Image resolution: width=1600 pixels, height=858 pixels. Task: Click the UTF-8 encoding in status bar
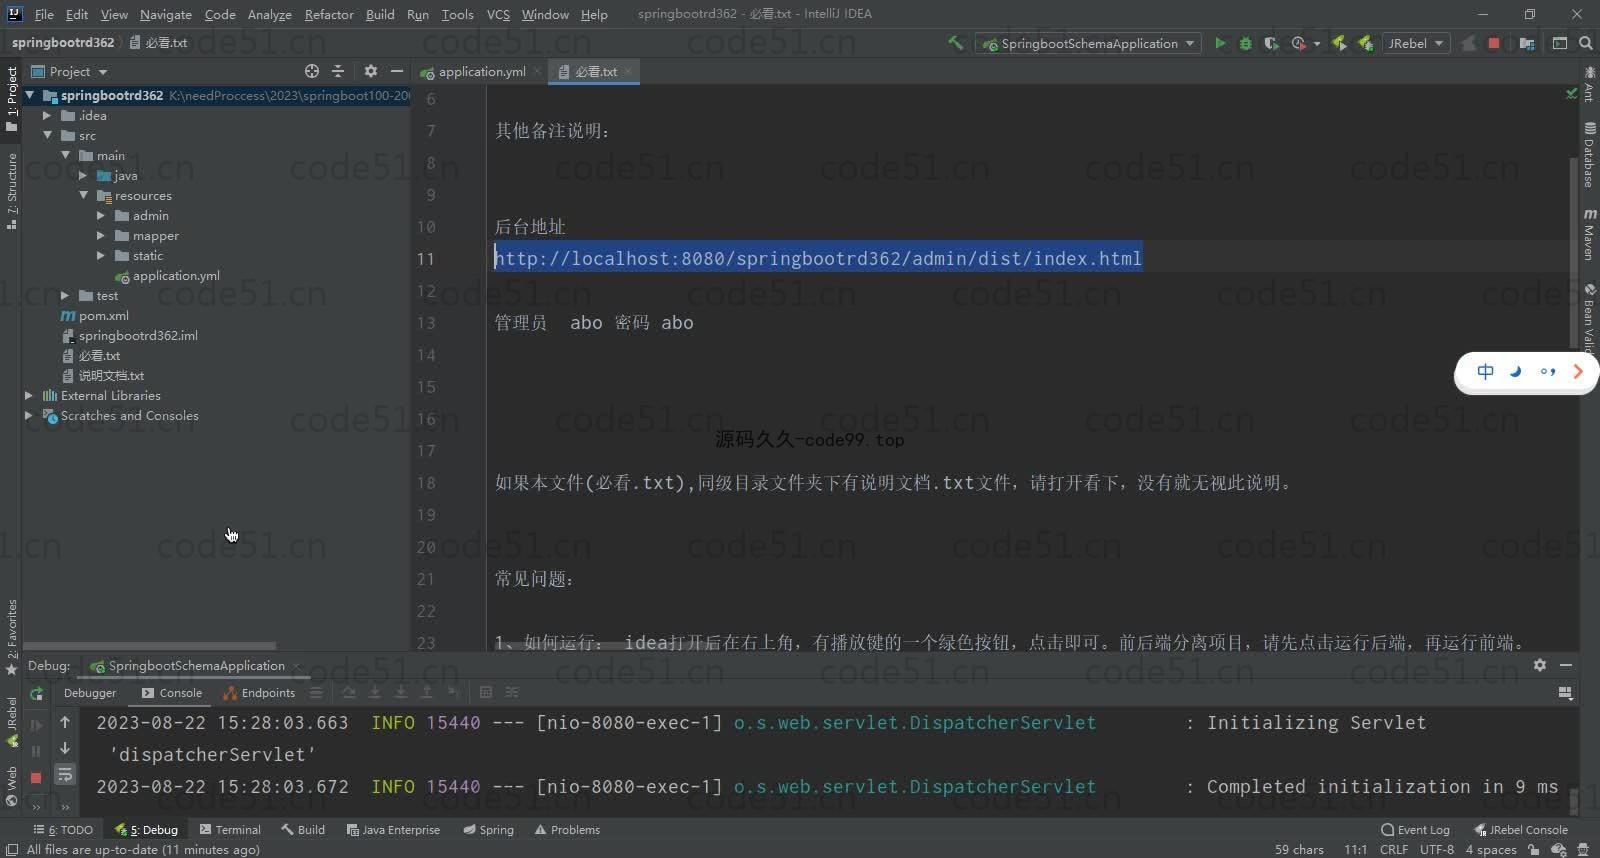[1437, 849]
